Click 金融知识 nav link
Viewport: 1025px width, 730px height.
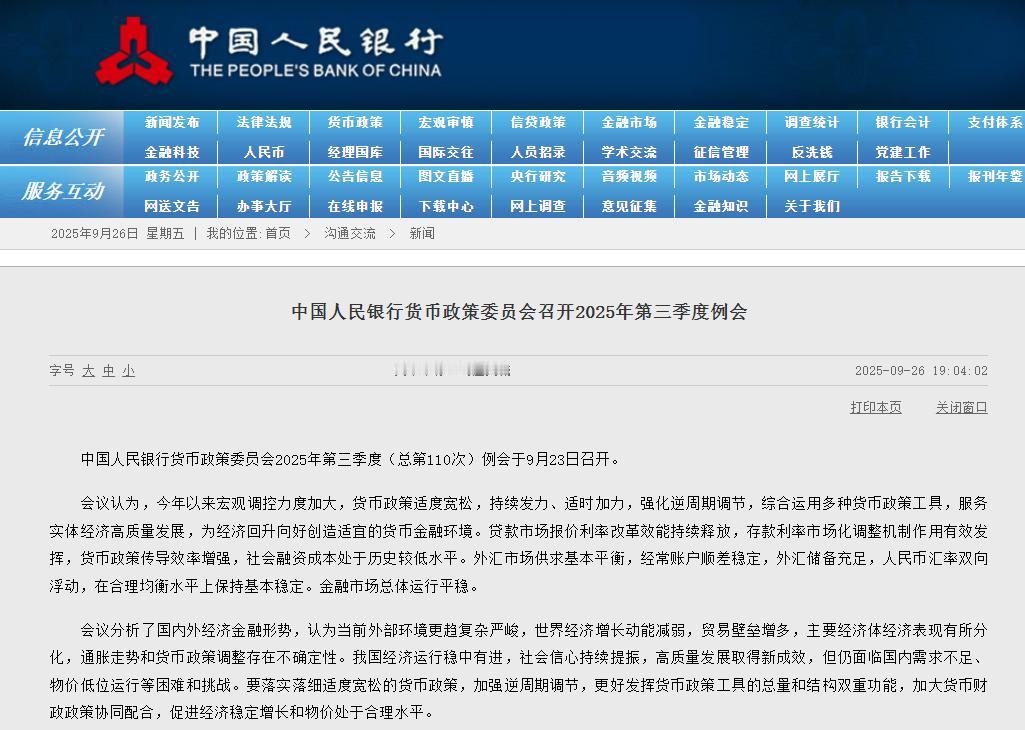[x=721, y=207]
